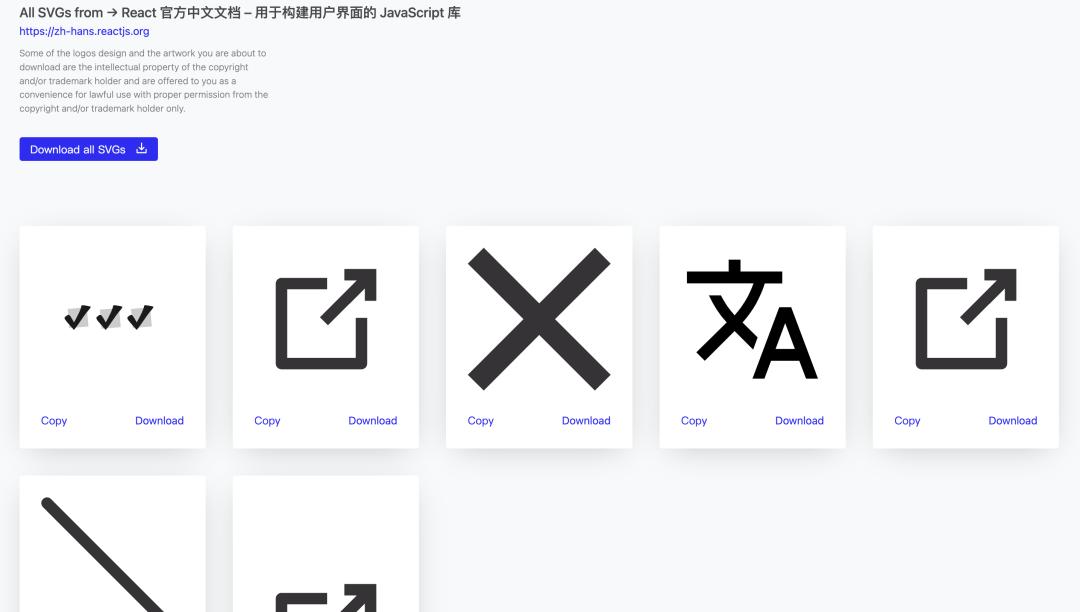Click the download arrow icon on the blue button
Viewport: 1080px width, 612px height.
(x=141, y=148)
